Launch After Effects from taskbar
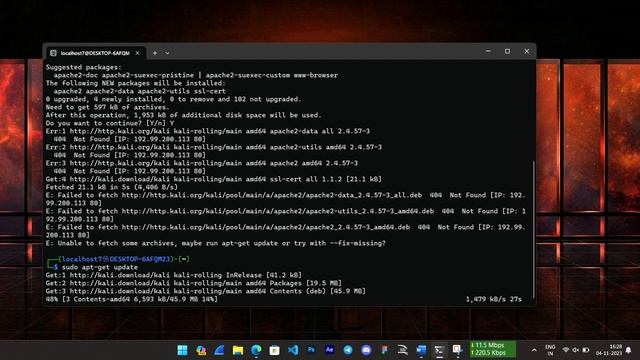The height and width of the screenshot is (360, 640). (x=329, y=350)
